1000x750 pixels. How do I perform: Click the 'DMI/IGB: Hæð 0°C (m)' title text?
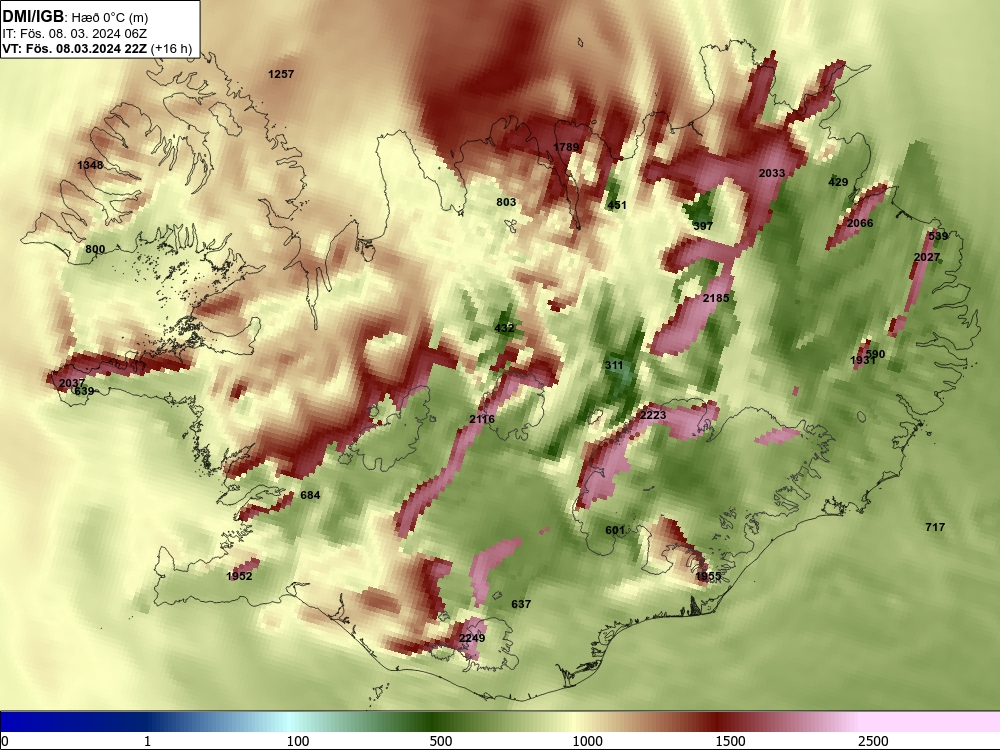point(75,17)
